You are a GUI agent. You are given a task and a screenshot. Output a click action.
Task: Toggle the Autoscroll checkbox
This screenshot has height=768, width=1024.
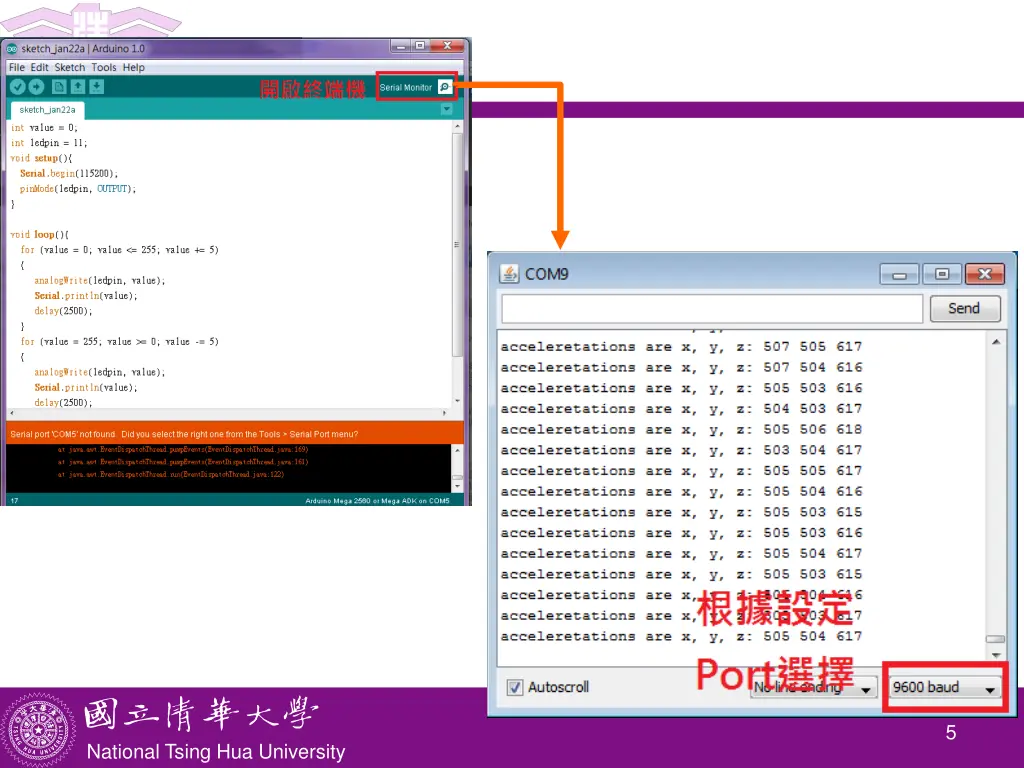click(515, 687)
